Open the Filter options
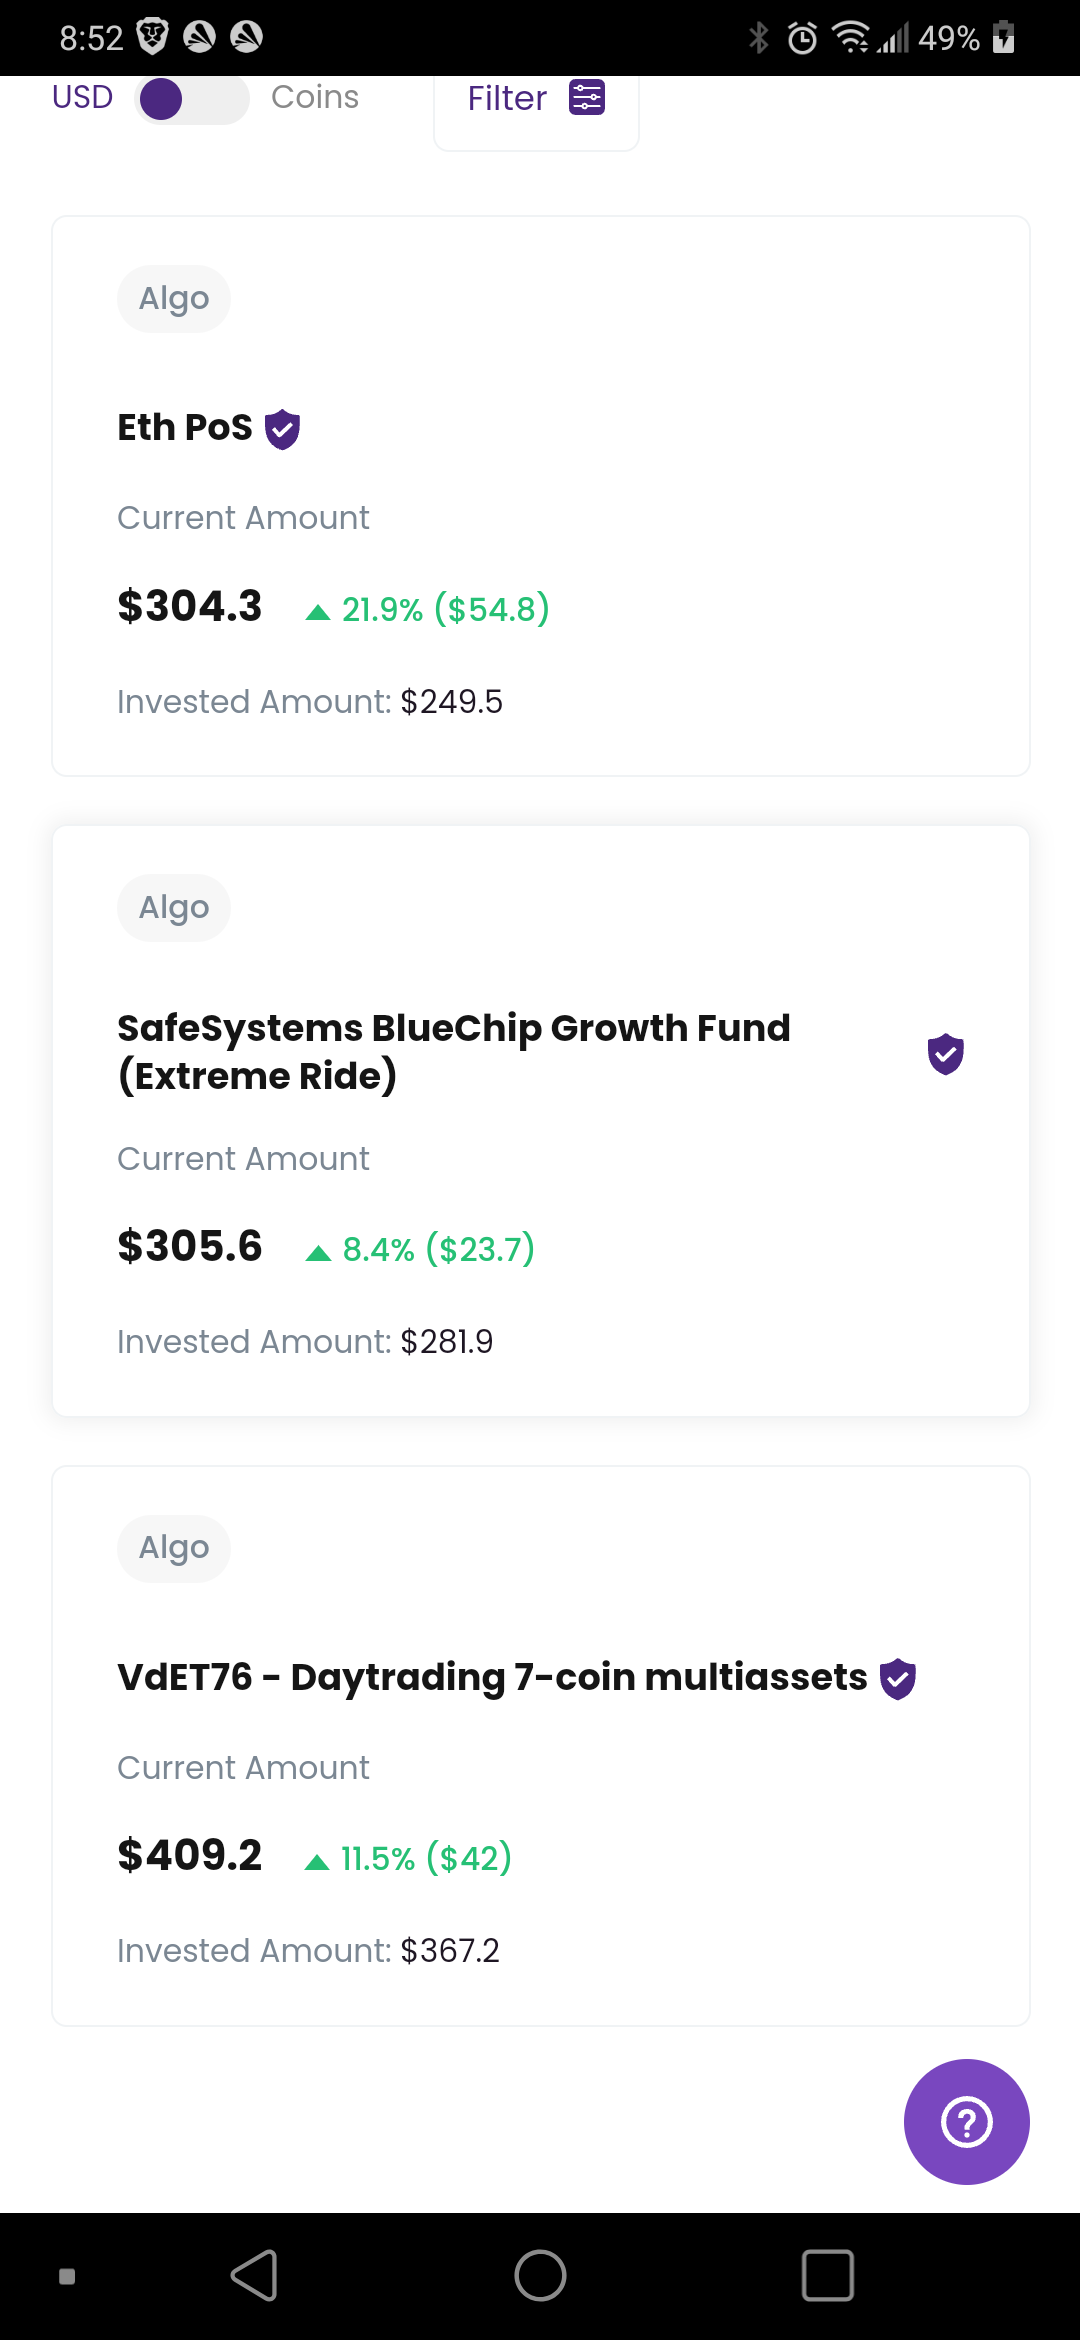 coord(536,100)
